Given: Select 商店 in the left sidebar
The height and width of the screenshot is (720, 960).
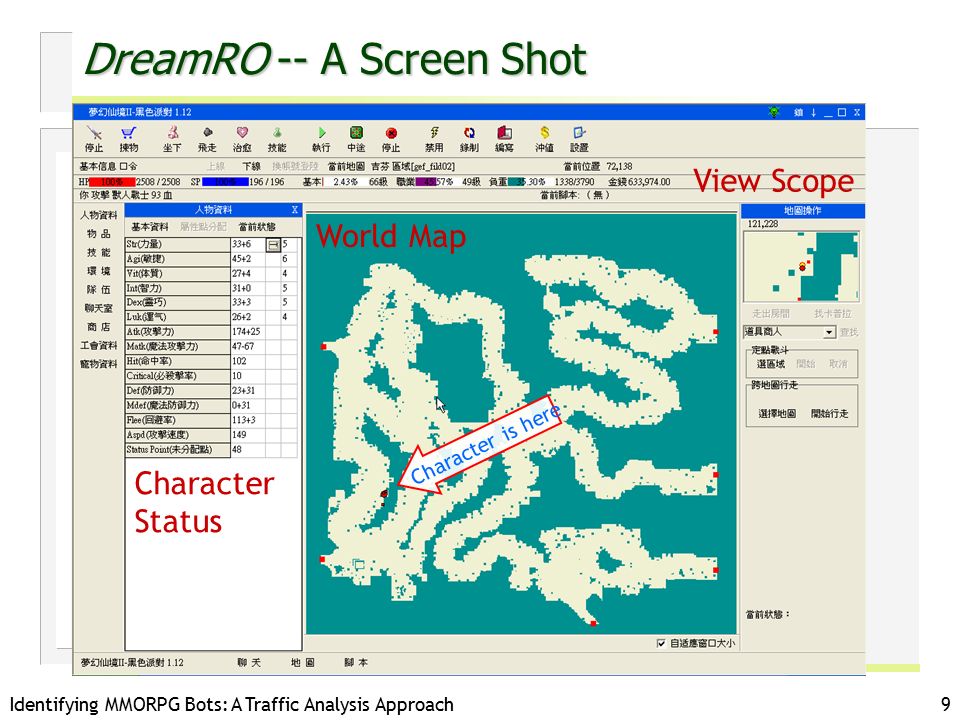Looking at the screenshot, I should [x=99, y=327].
